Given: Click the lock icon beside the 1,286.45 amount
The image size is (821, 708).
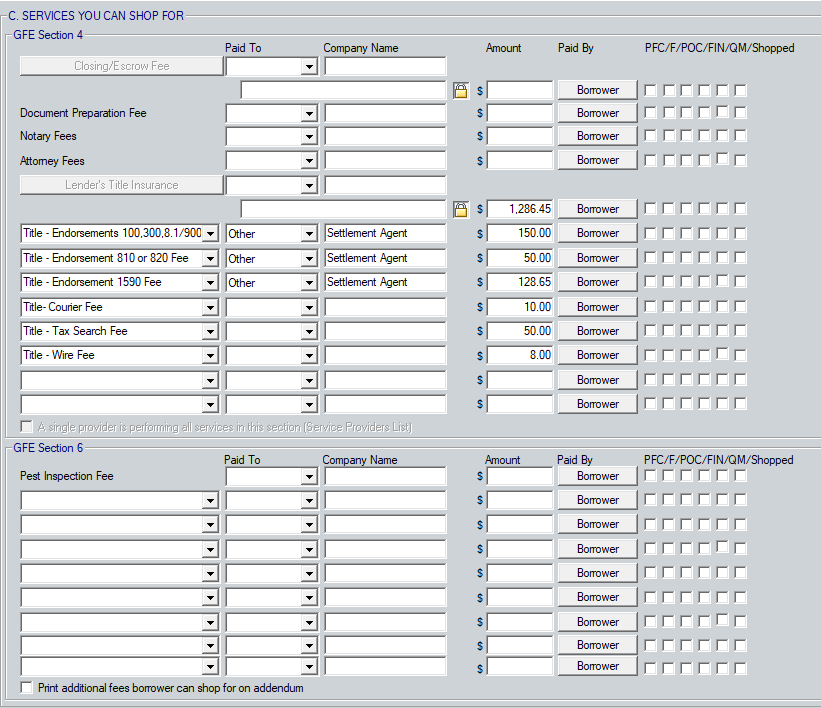Looking at the screenshot, I should click(460, 209).
